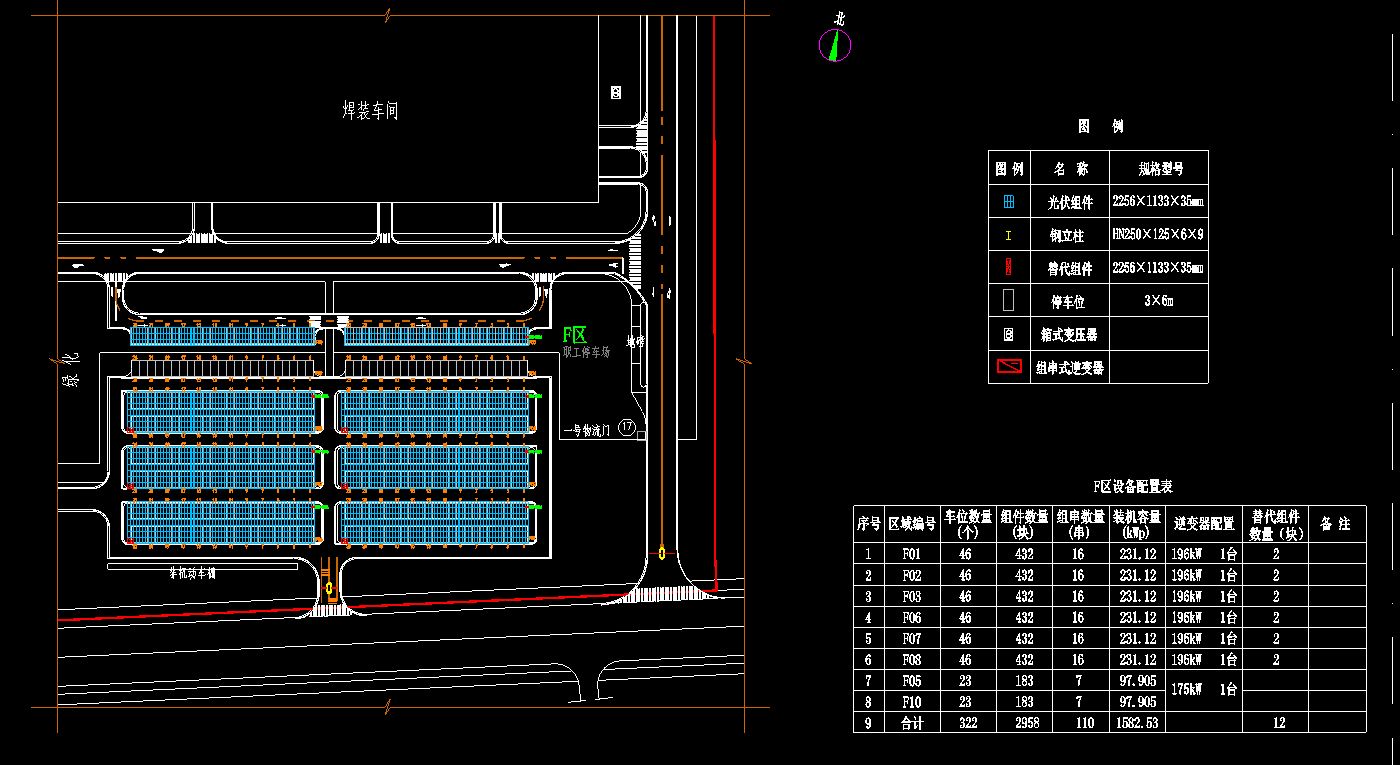Viewport: 1400px width, 765px height.
Task: Click the HN250×125×6×9 specification
Action: [1158, 235]
